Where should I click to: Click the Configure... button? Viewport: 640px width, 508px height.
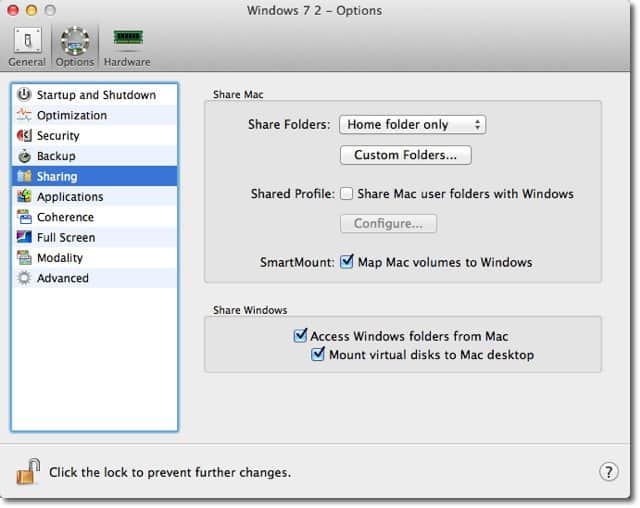[x=388, y=224]
